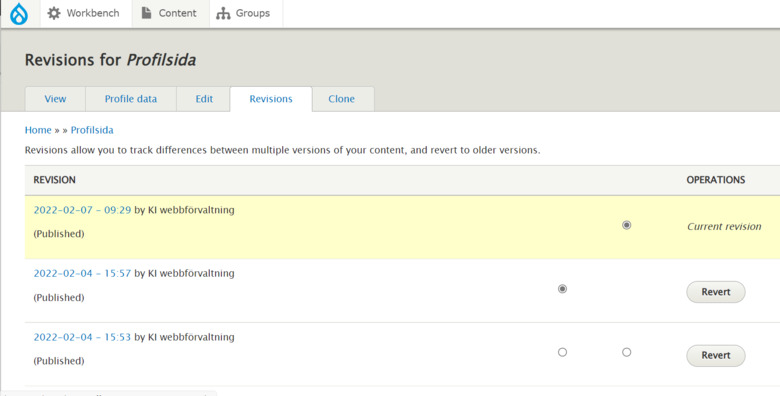Switch to the Edit tab

[204, 99]
